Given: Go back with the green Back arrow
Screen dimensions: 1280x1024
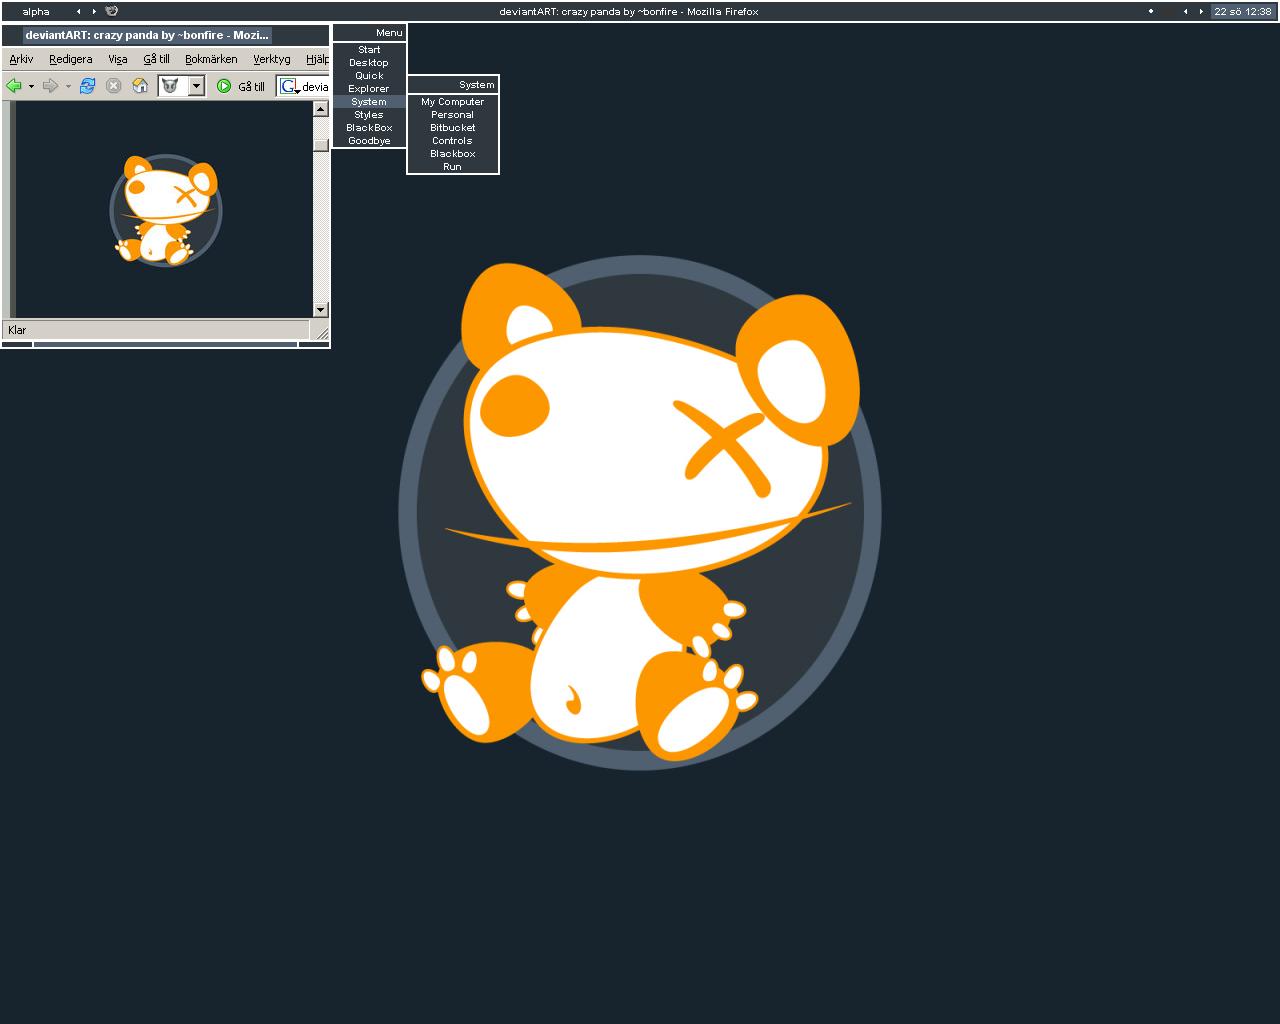Looking at the screenshot, I should point(14,86).
